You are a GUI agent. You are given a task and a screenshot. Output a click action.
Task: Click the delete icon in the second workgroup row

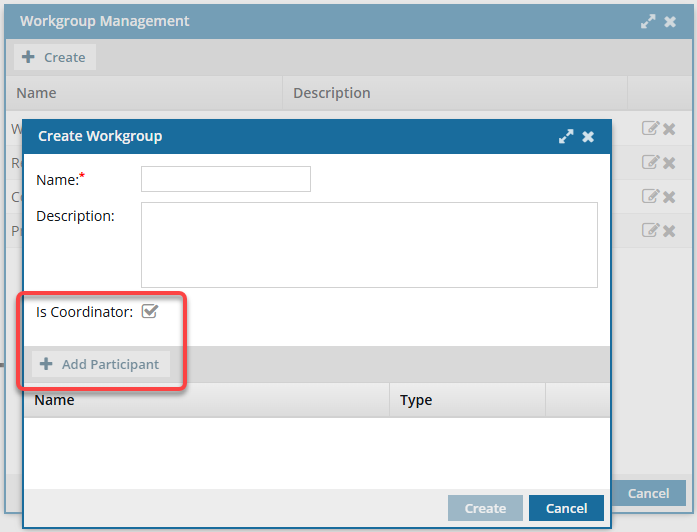(x=669, y=162)
